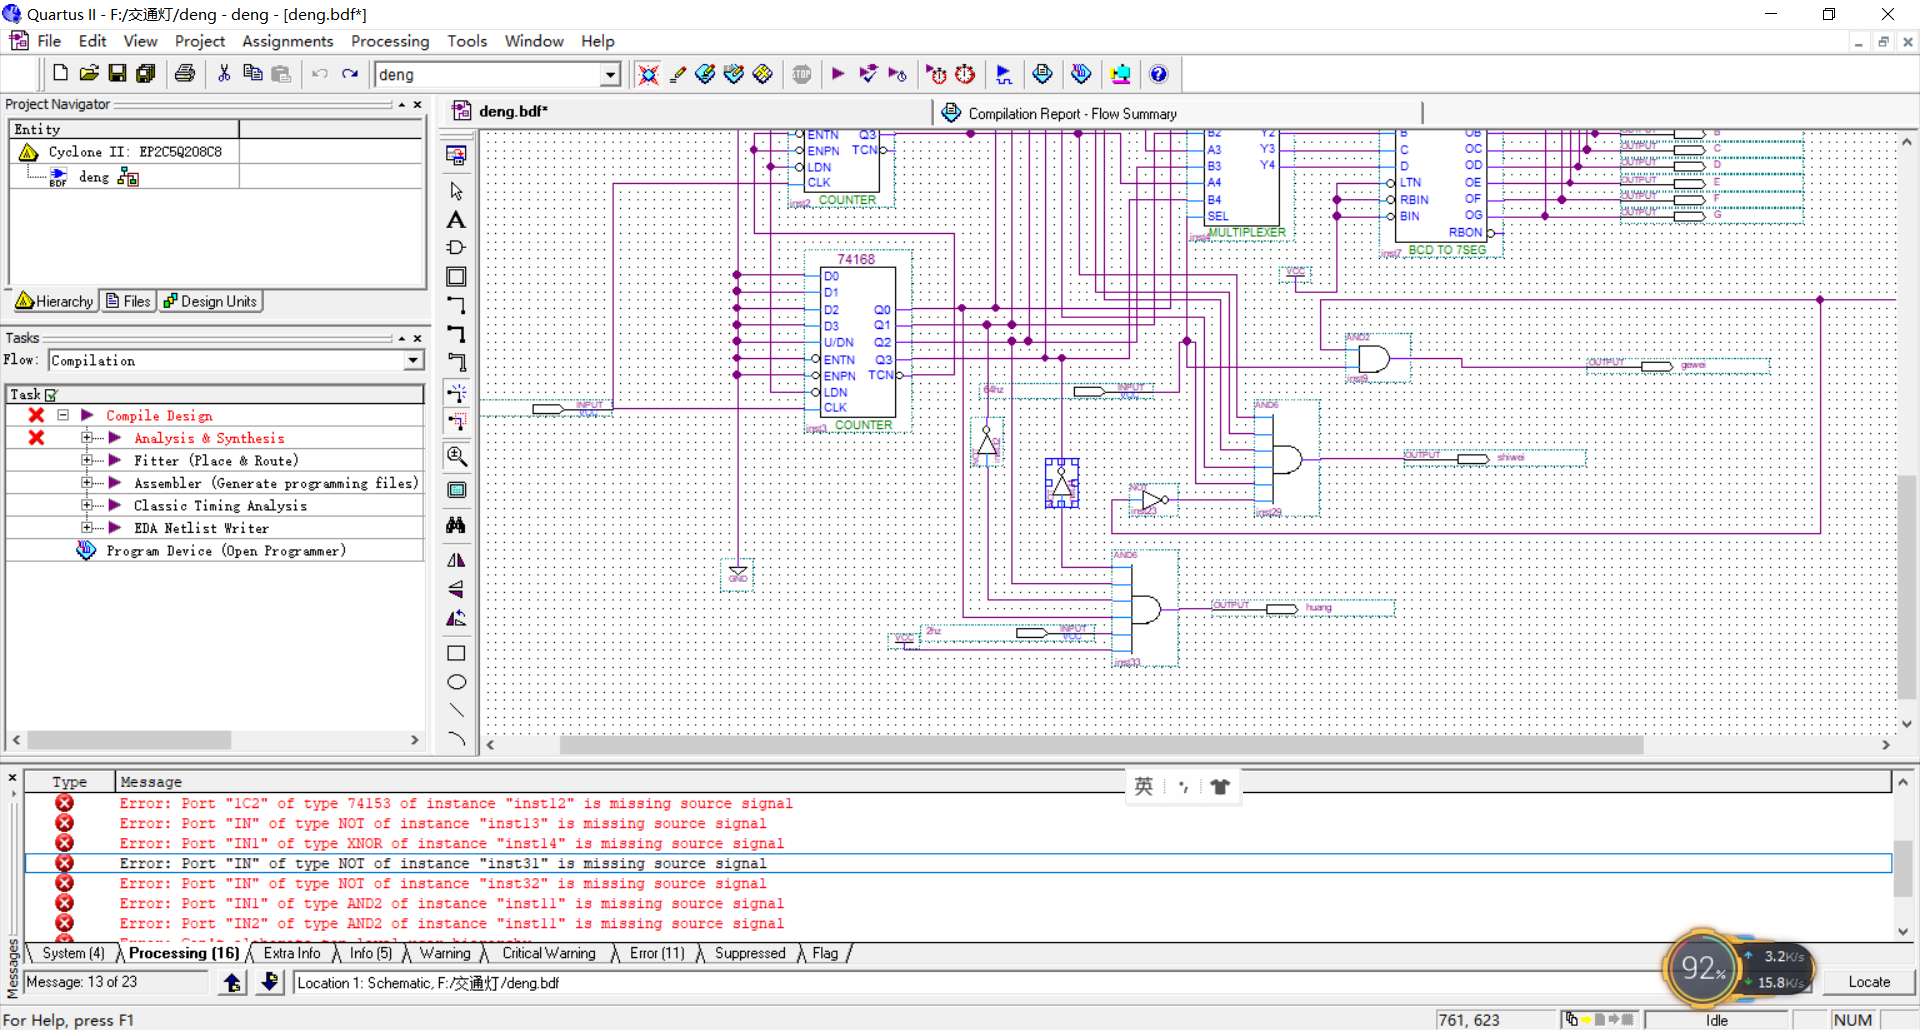This screenshot has height=1030, width=1920.
Task: Select the deng entity in Project Navigator
Action: pos(94,177)
